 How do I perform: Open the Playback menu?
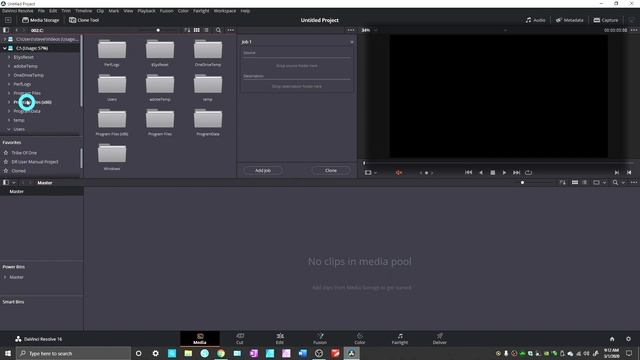146,11
